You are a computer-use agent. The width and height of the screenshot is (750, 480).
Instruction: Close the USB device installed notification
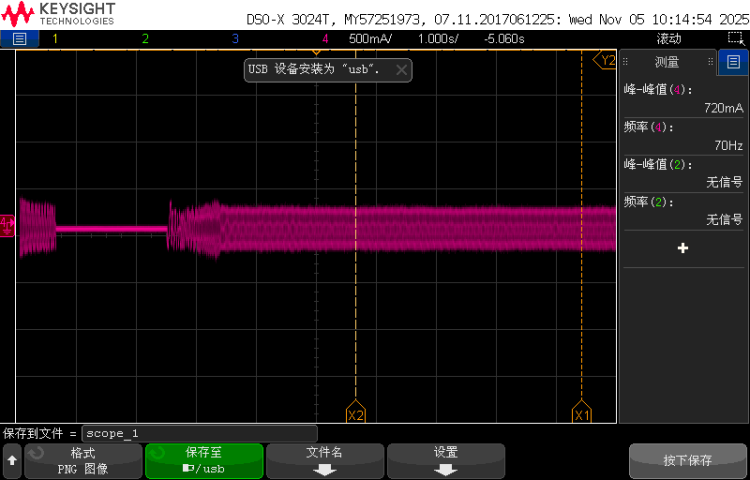click(x=401, y=70)
